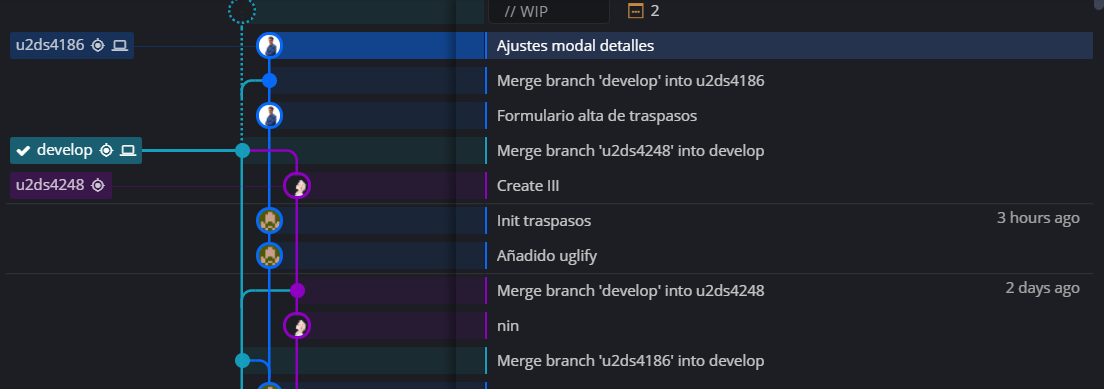The image size is (1104, 389).
Task: Click avatar node of 'nin' commit
Action: point(297,326)
